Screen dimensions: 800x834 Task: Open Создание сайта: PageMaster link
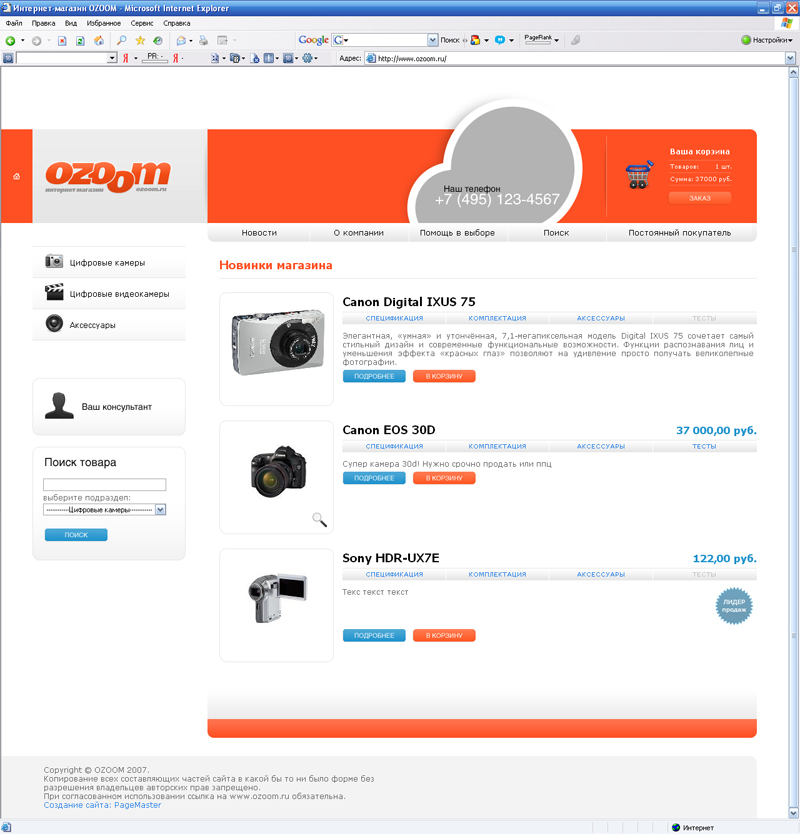(102, 805)
